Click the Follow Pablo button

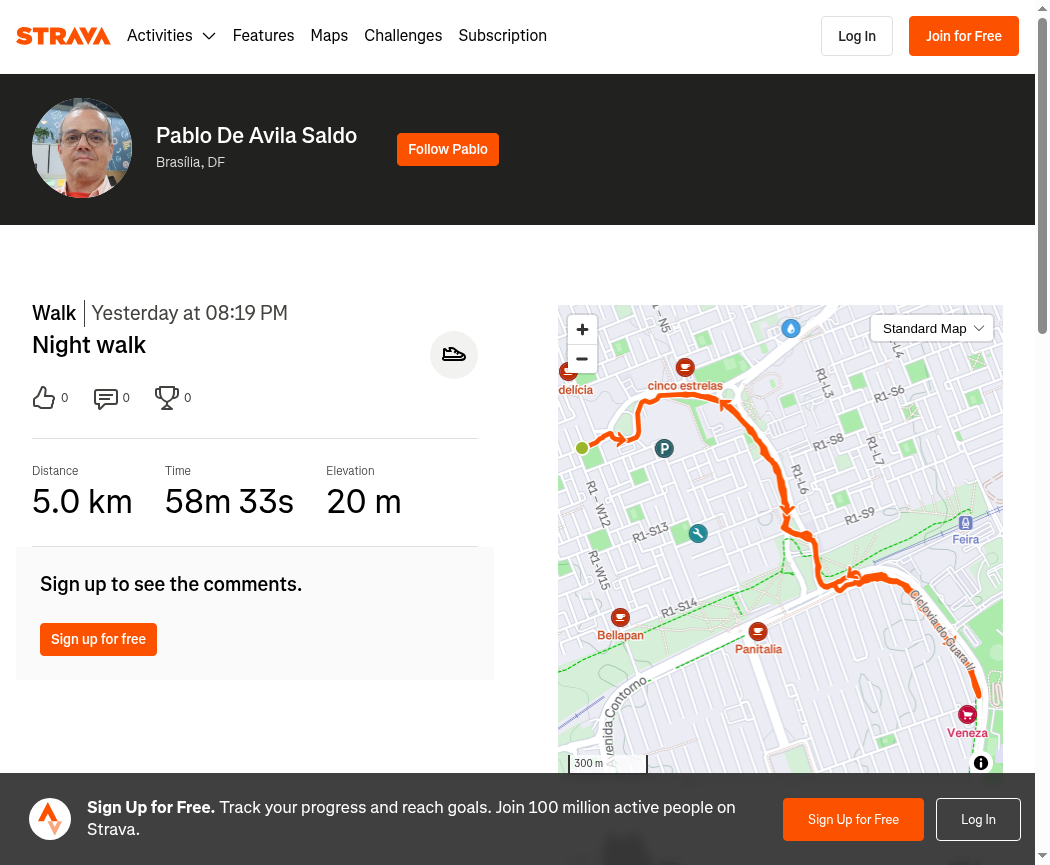[447, 149]
